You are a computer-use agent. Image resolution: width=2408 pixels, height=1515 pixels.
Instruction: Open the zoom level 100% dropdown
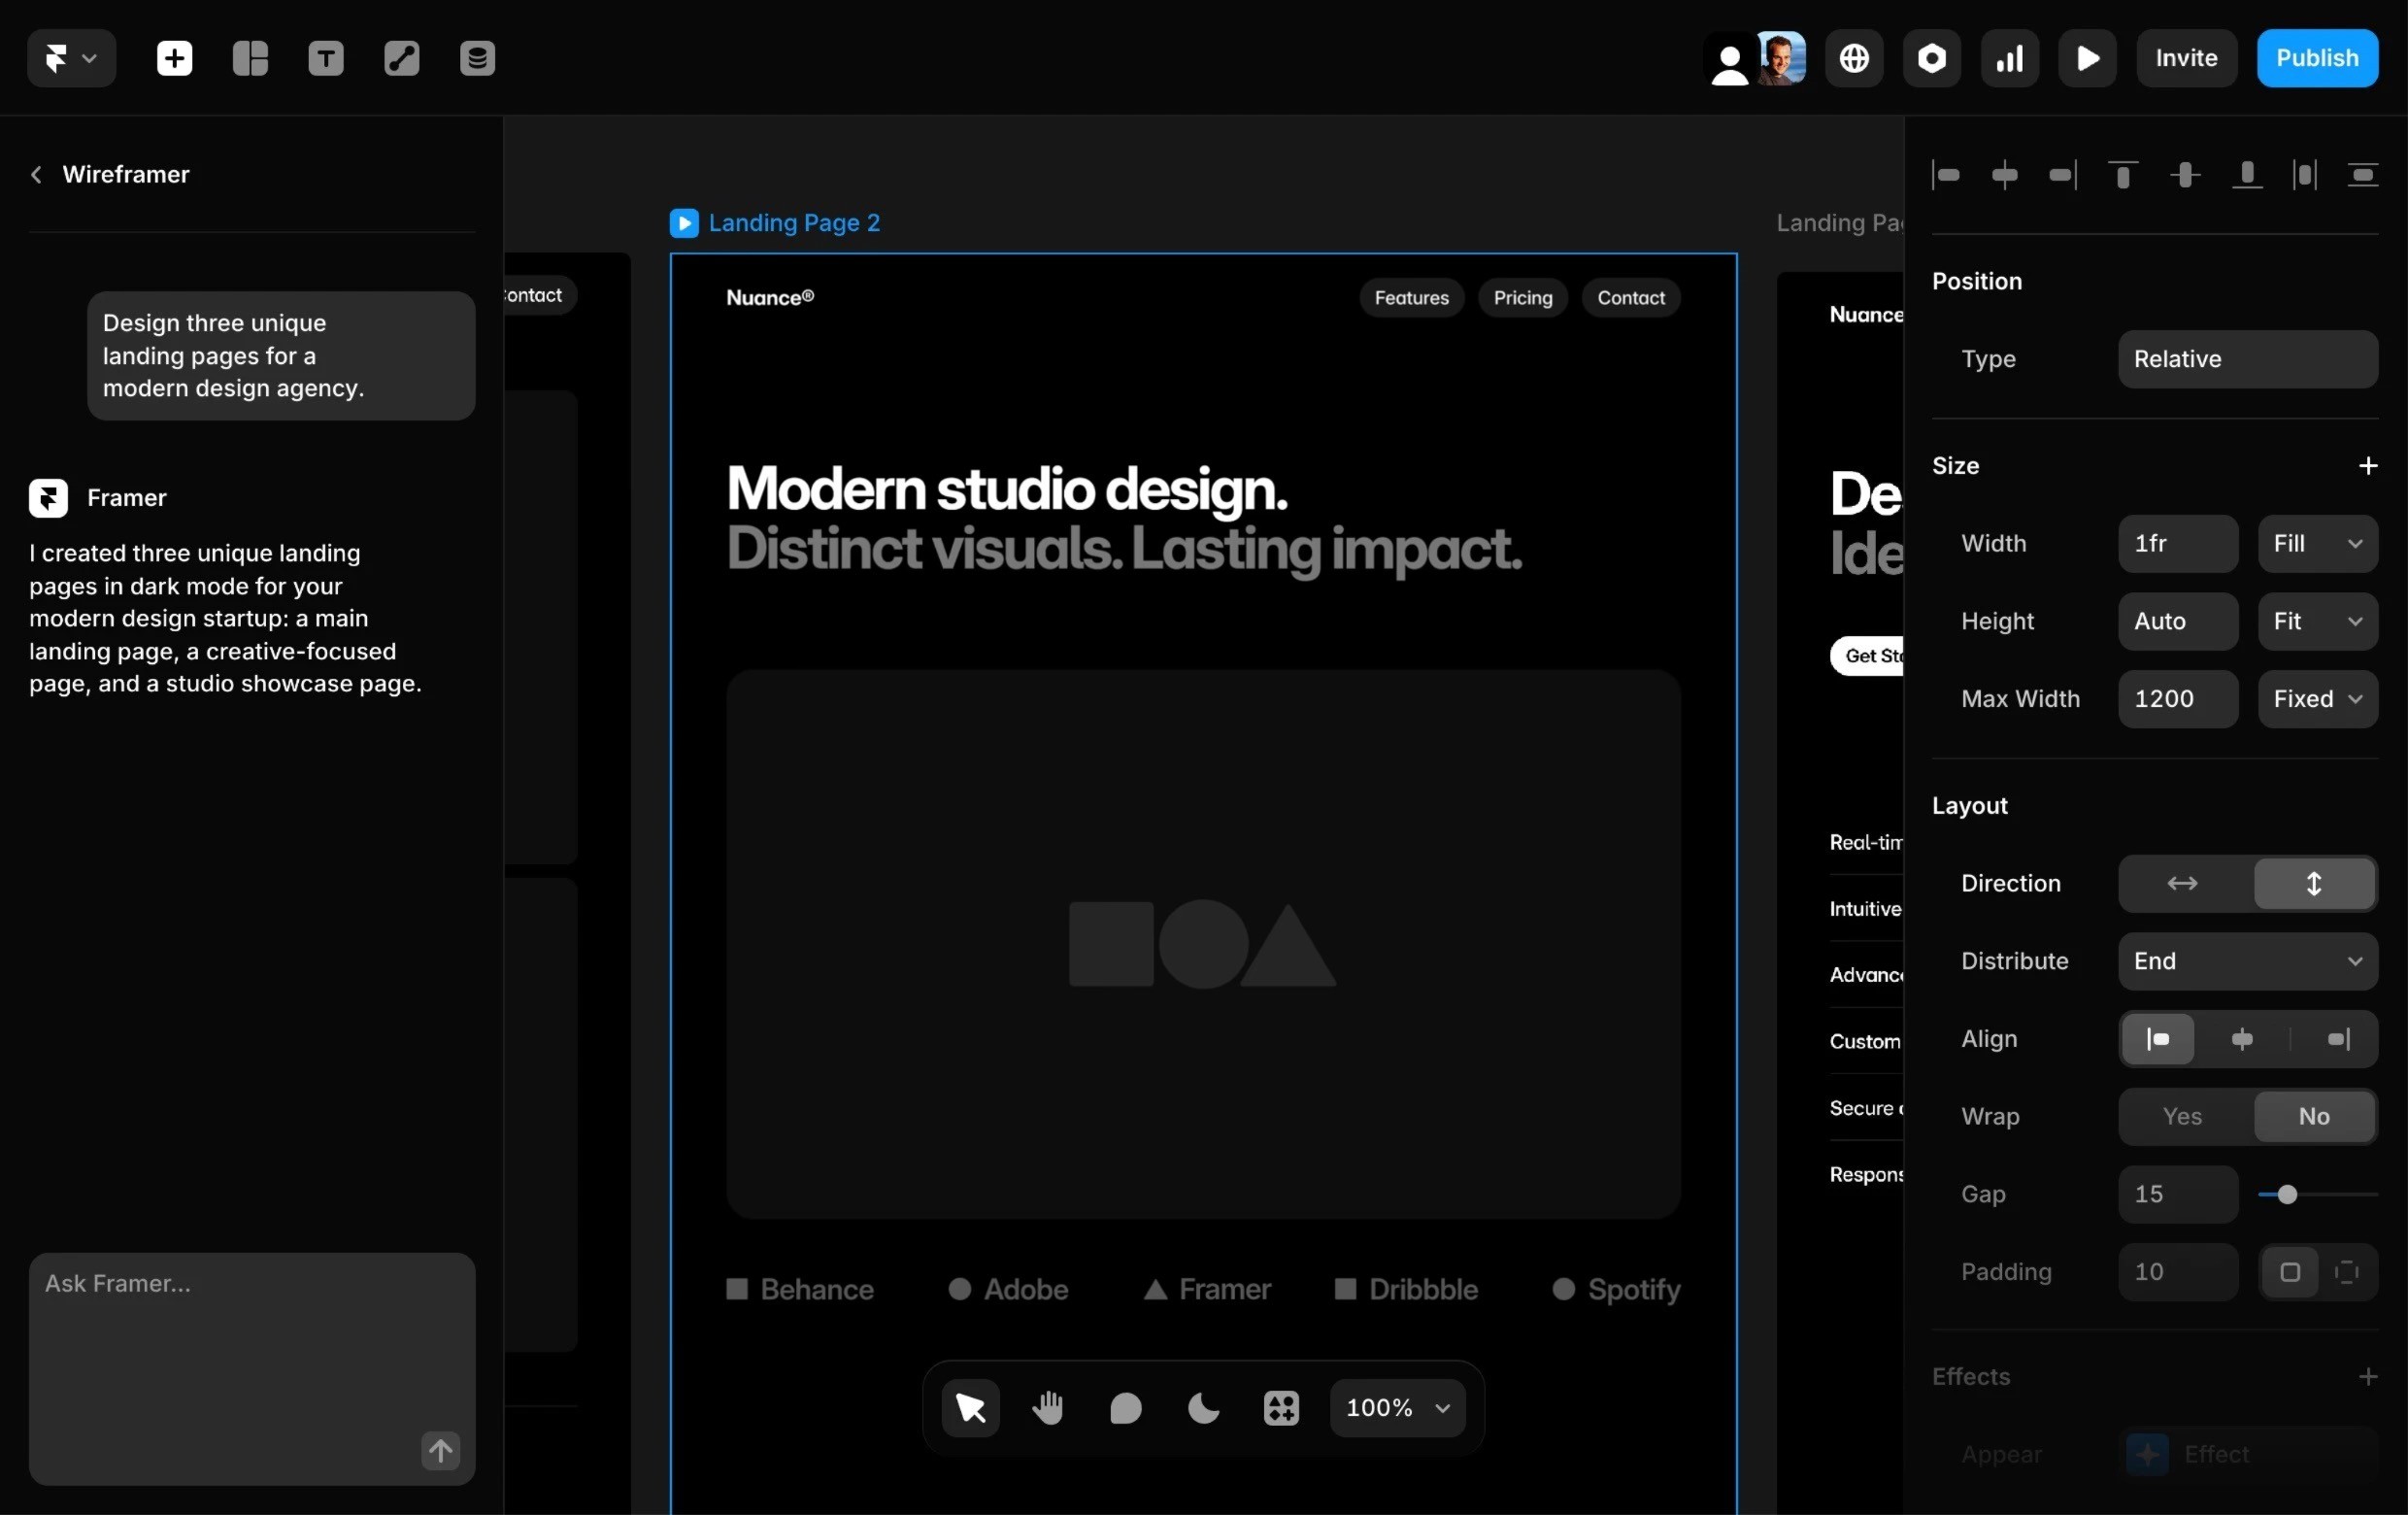tap(1397, 1407)
